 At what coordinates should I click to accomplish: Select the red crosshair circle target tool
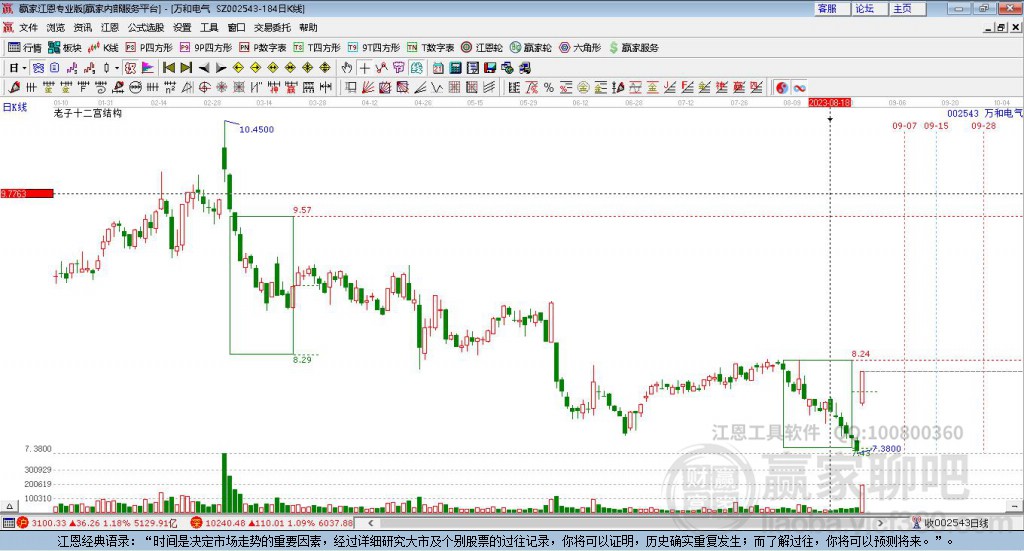tap(204, 87)
